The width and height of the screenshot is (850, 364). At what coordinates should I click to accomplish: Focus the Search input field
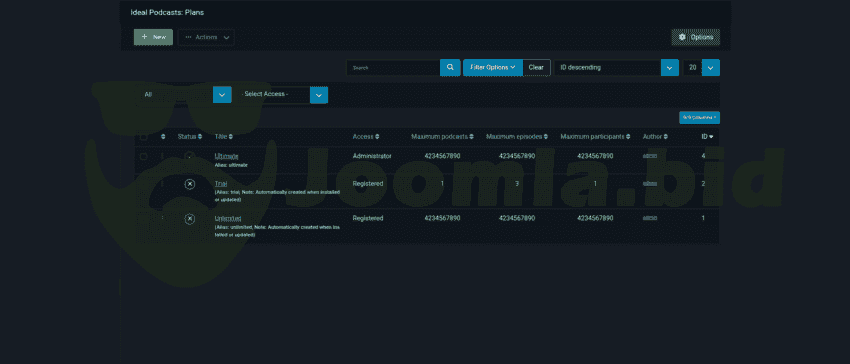click(x=393, y=68)
